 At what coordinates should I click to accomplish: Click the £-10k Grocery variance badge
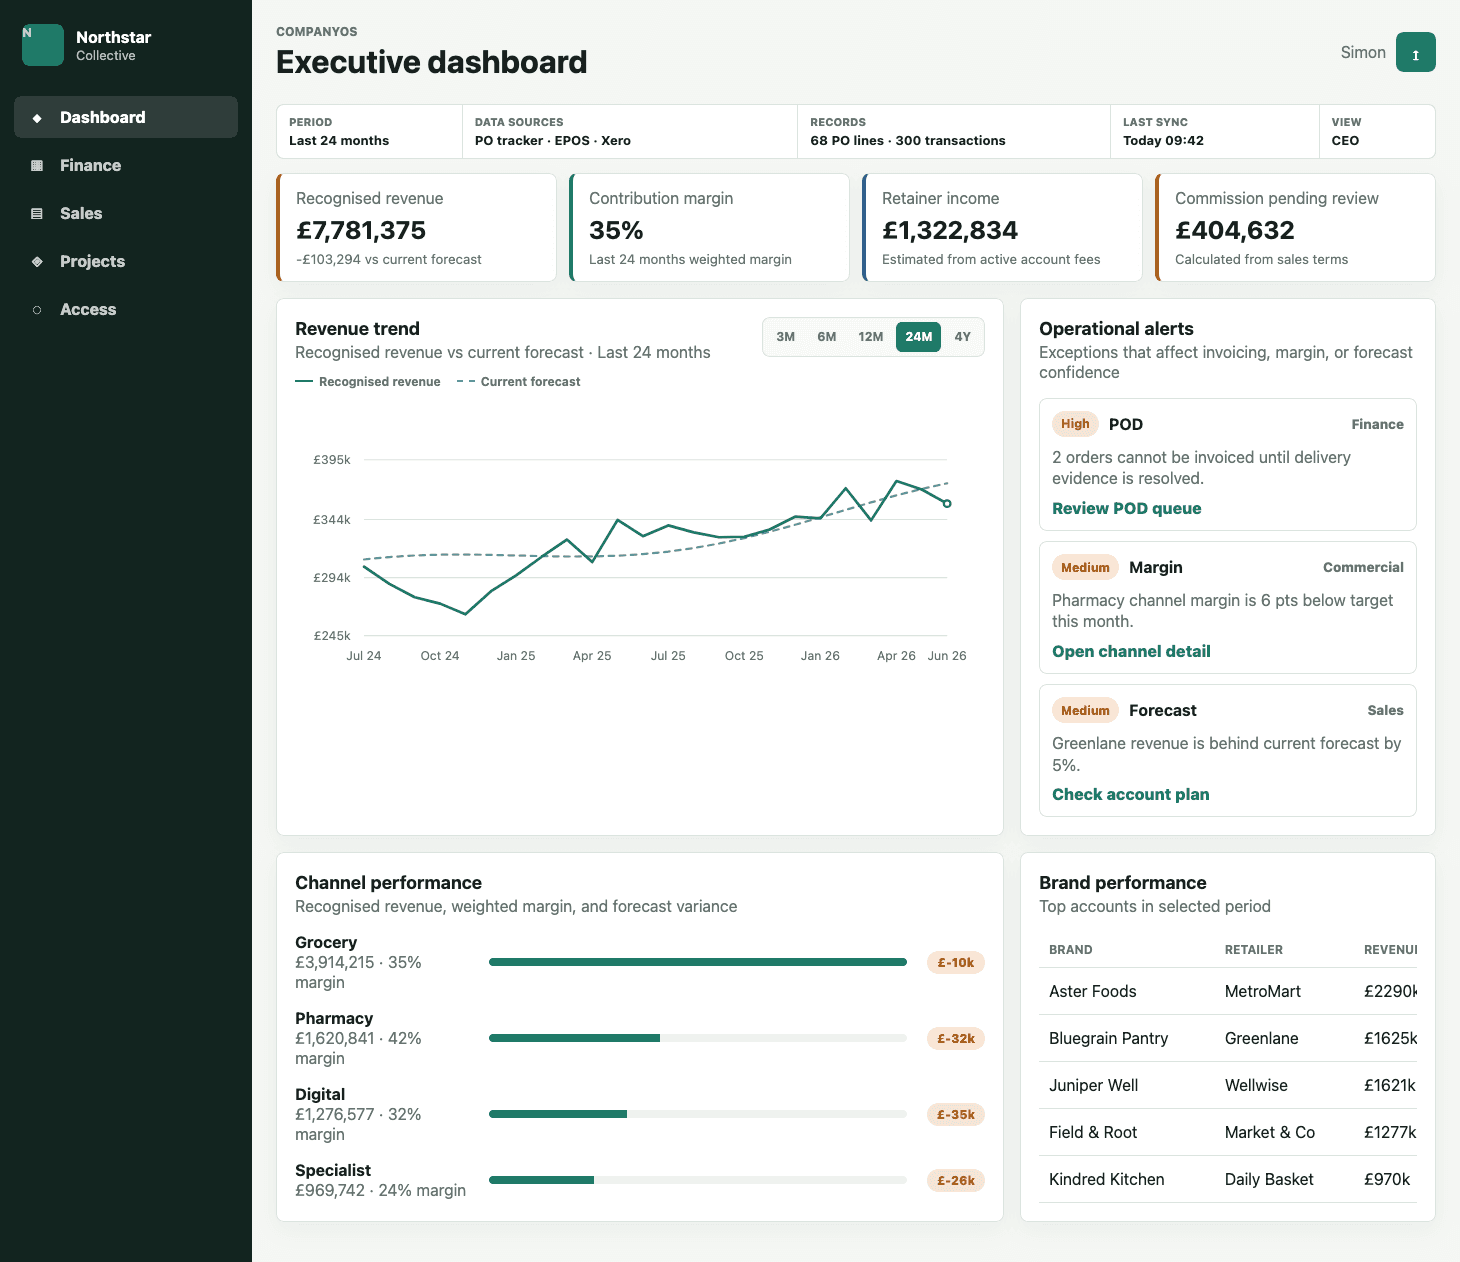click(956, 962)
